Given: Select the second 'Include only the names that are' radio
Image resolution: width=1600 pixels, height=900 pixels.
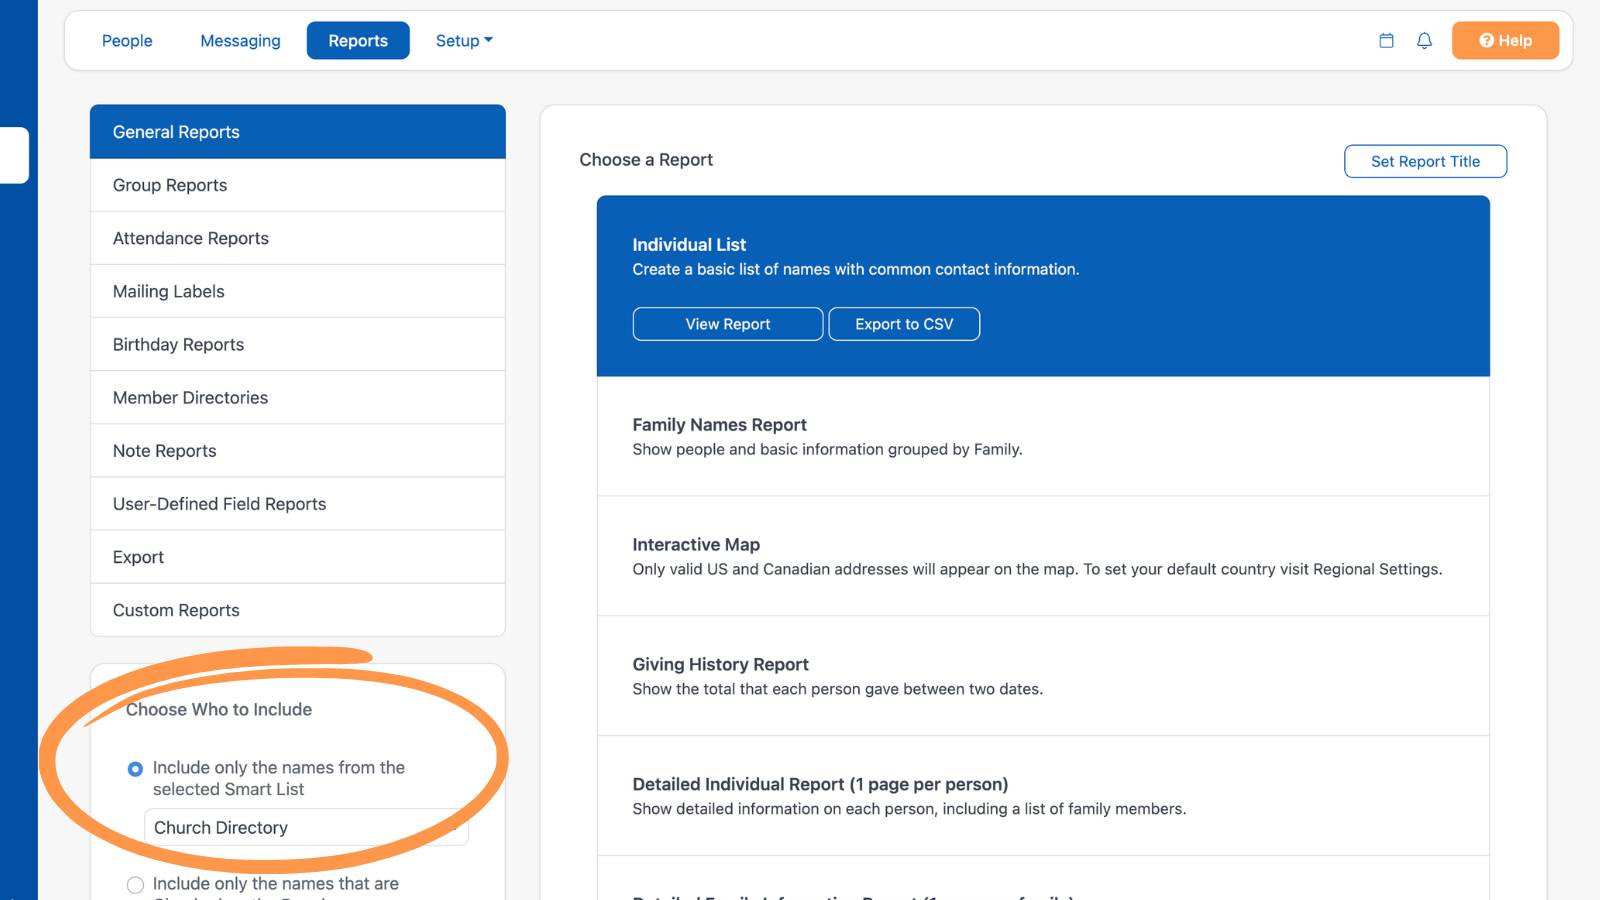Looking at the screenshot, I should [x=135, y=885].
